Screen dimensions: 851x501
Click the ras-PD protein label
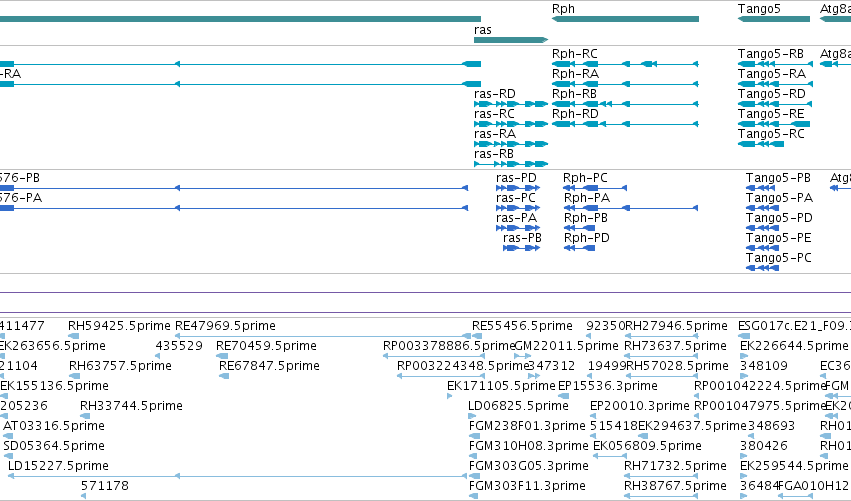[516, 178]
